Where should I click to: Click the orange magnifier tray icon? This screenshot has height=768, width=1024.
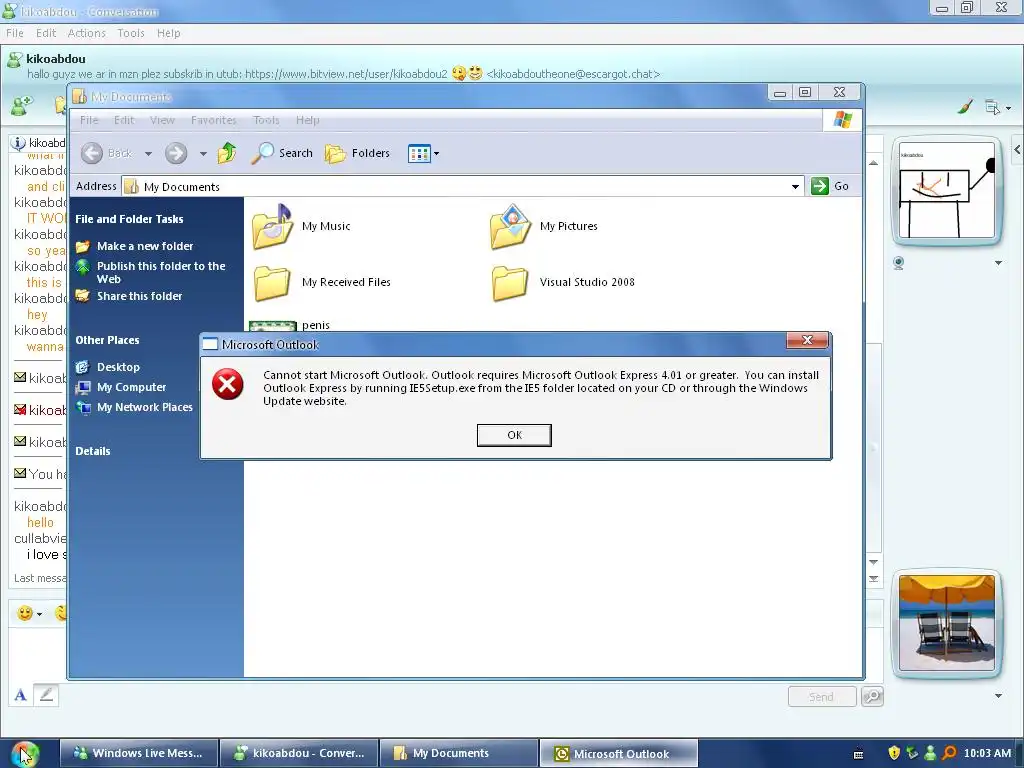point(948,753)
